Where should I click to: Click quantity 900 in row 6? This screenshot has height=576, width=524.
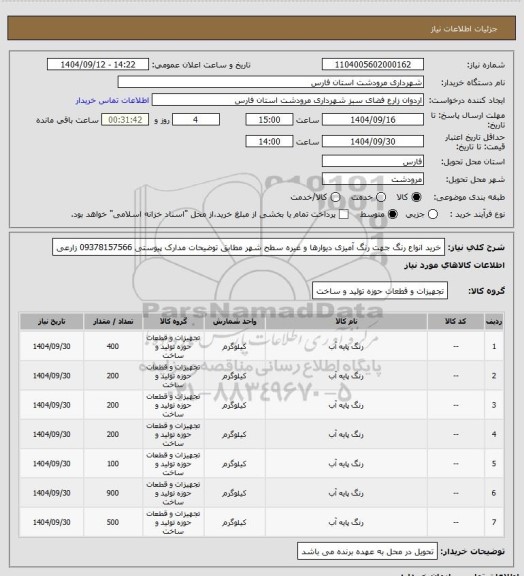pyautogui.click(x=113, y=493)
